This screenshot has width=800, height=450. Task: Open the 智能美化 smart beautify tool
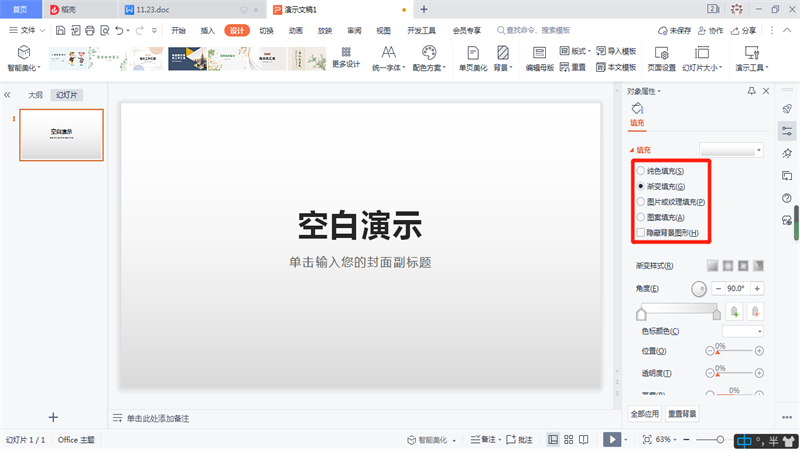[23, 59]
